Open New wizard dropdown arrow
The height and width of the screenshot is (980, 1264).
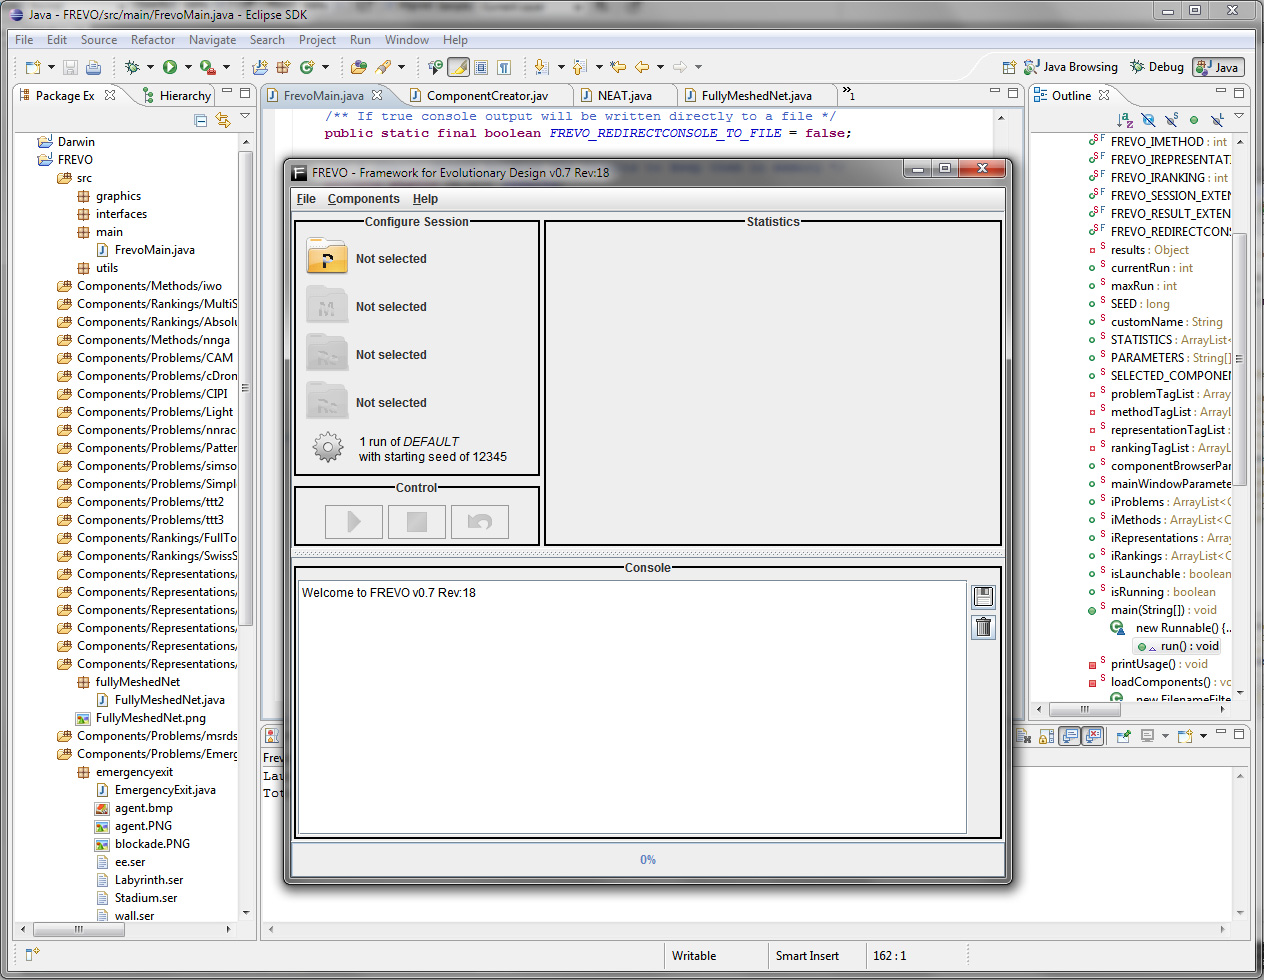click(51, 67)
